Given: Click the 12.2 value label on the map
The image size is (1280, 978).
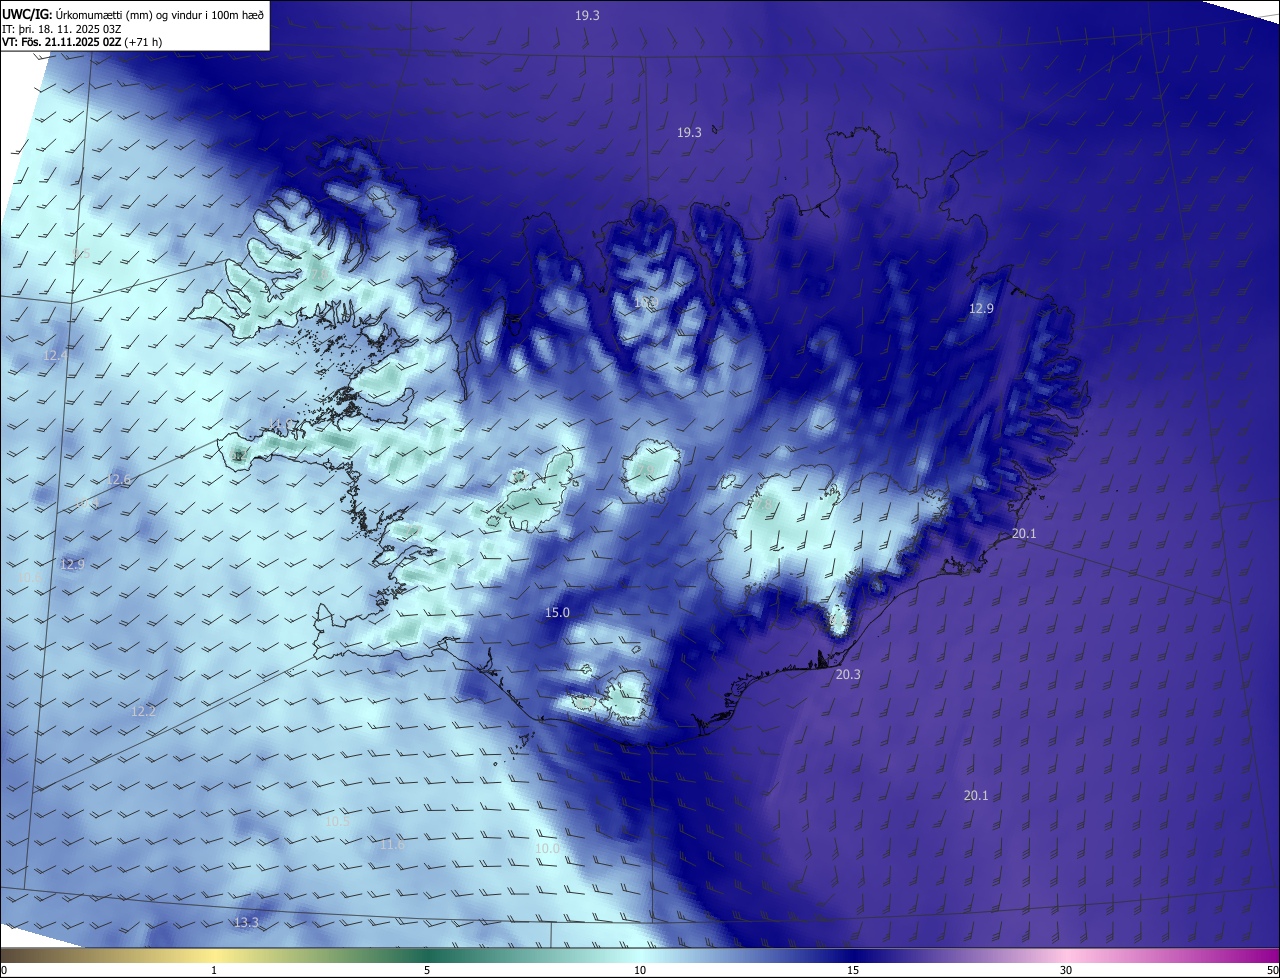Looking at the screenshot, I should pyautogui.click(x=144, y=712).
